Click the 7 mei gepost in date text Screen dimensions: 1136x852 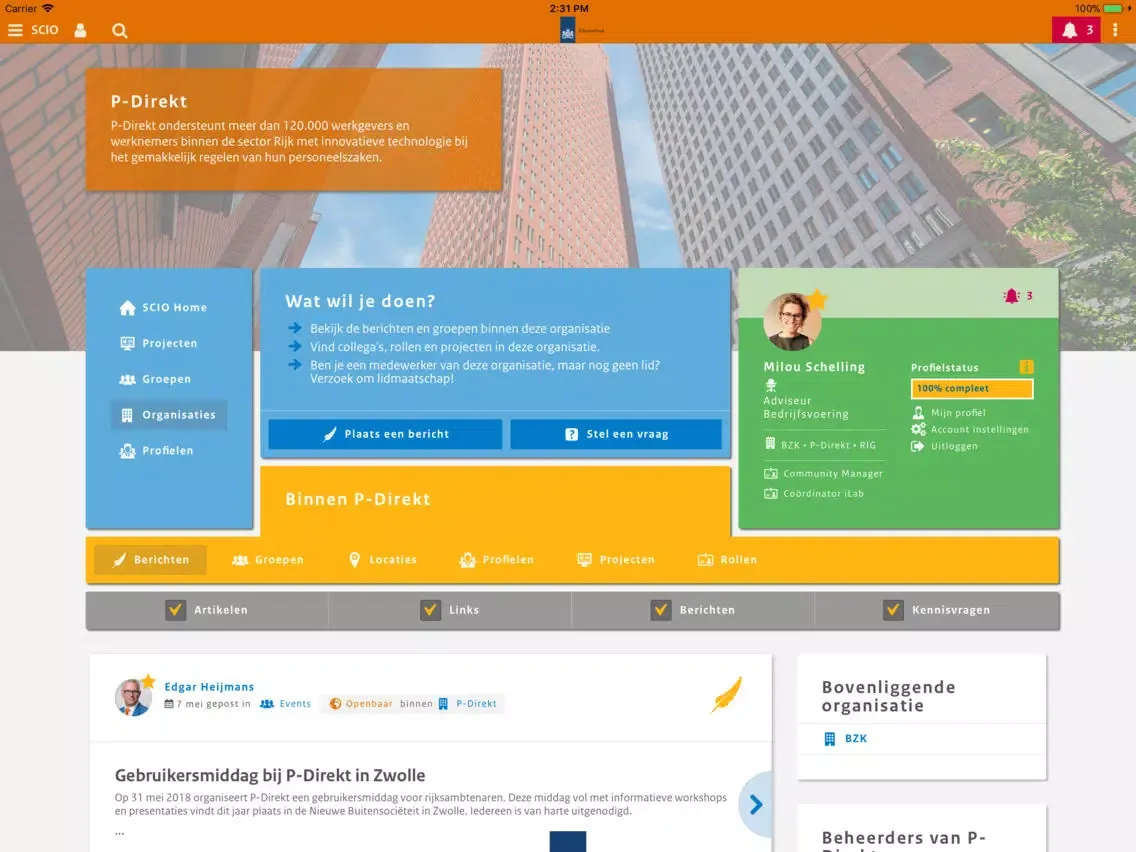coord(213,703)
